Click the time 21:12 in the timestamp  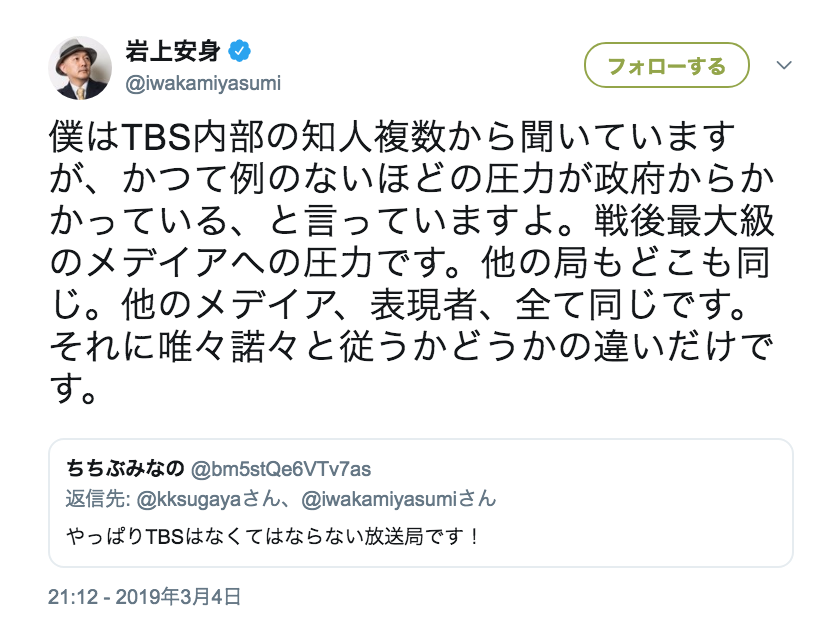point(71,596)
